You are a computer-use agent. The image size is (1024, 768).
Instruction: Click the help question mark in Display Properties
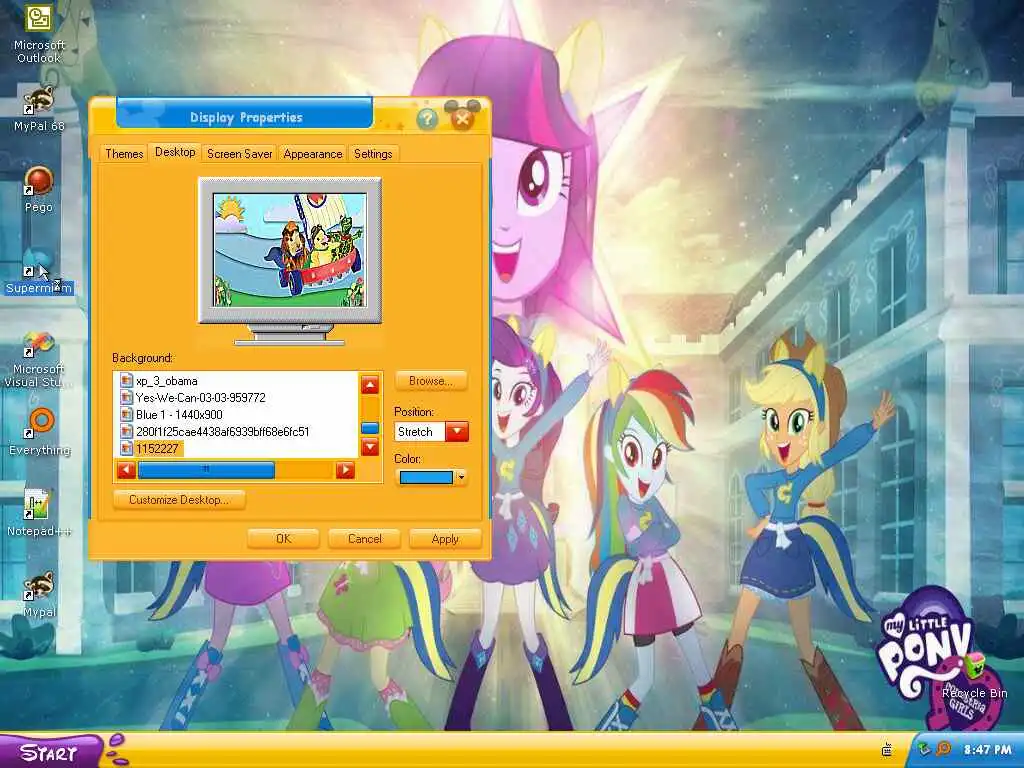[x=427, y=119]
